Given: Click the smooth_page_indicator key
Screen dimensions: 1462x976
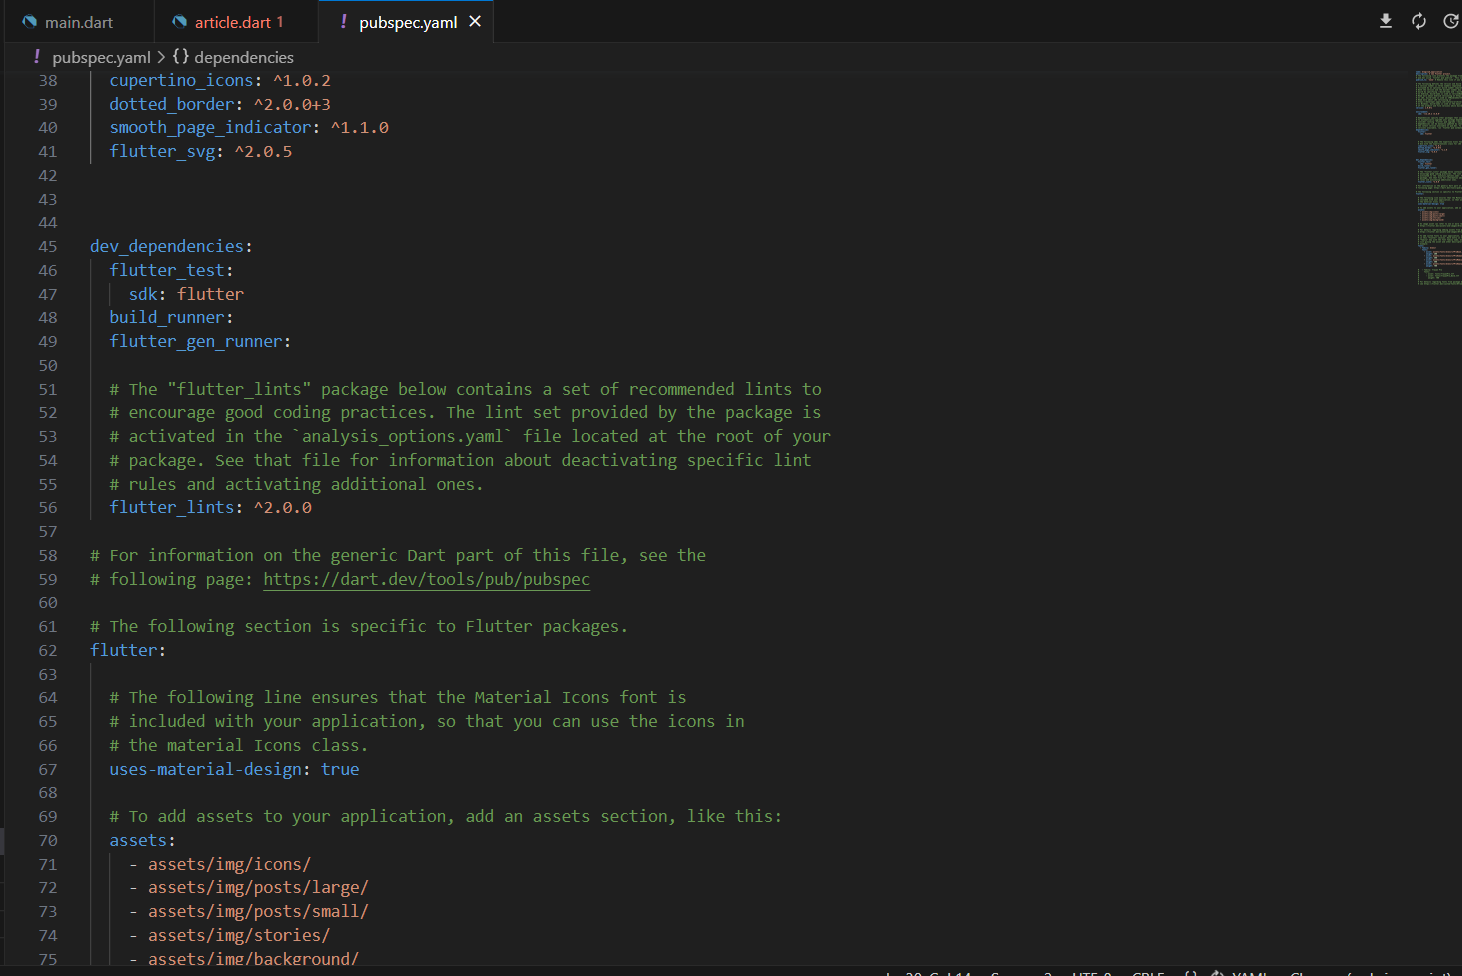Looking at the screenshot, I should (x=210, y=127).
